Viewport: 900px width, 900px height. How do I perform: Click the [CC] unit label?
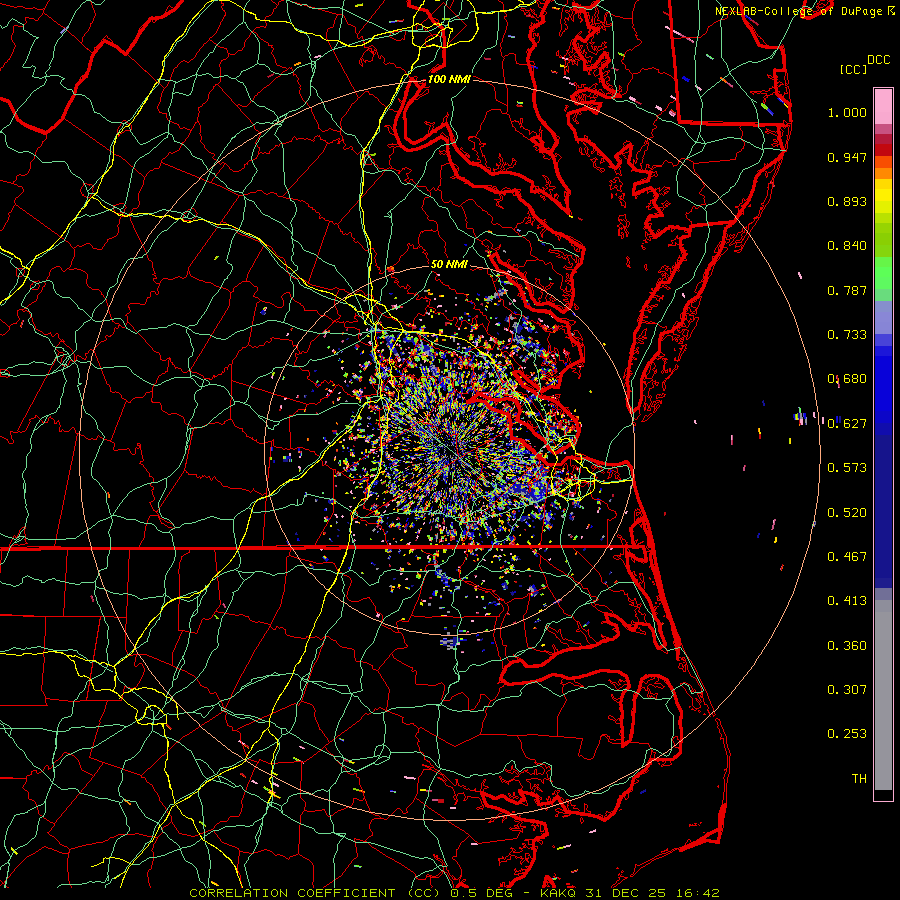click(x=853, y=69)
